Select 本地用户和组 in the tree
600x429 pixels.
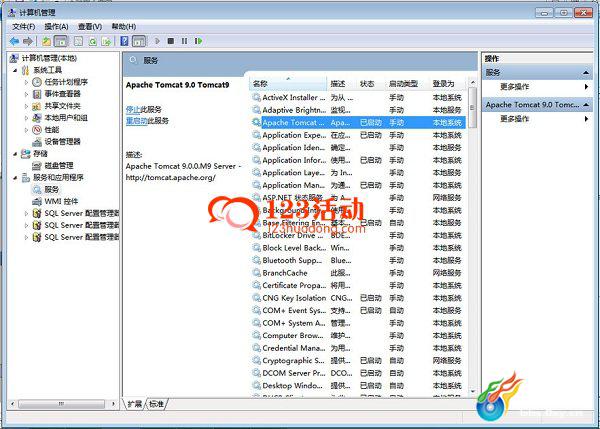(66, 118)
